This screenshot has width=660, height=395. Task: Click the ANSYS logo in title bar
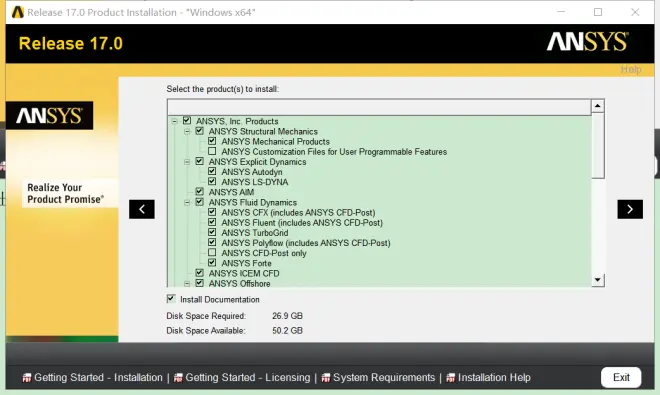tap(17, 12)
